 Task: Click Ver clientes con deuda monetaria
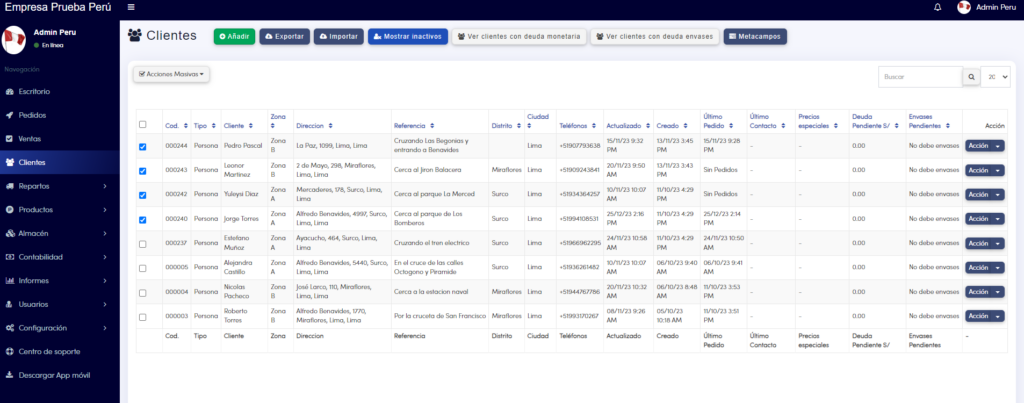(519, 37)
